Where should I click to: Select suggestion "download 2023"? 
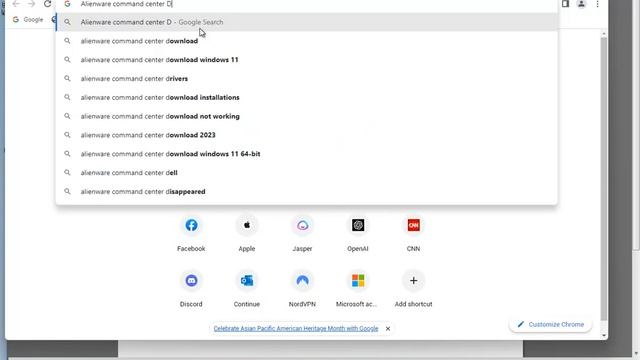coord(307,135)
